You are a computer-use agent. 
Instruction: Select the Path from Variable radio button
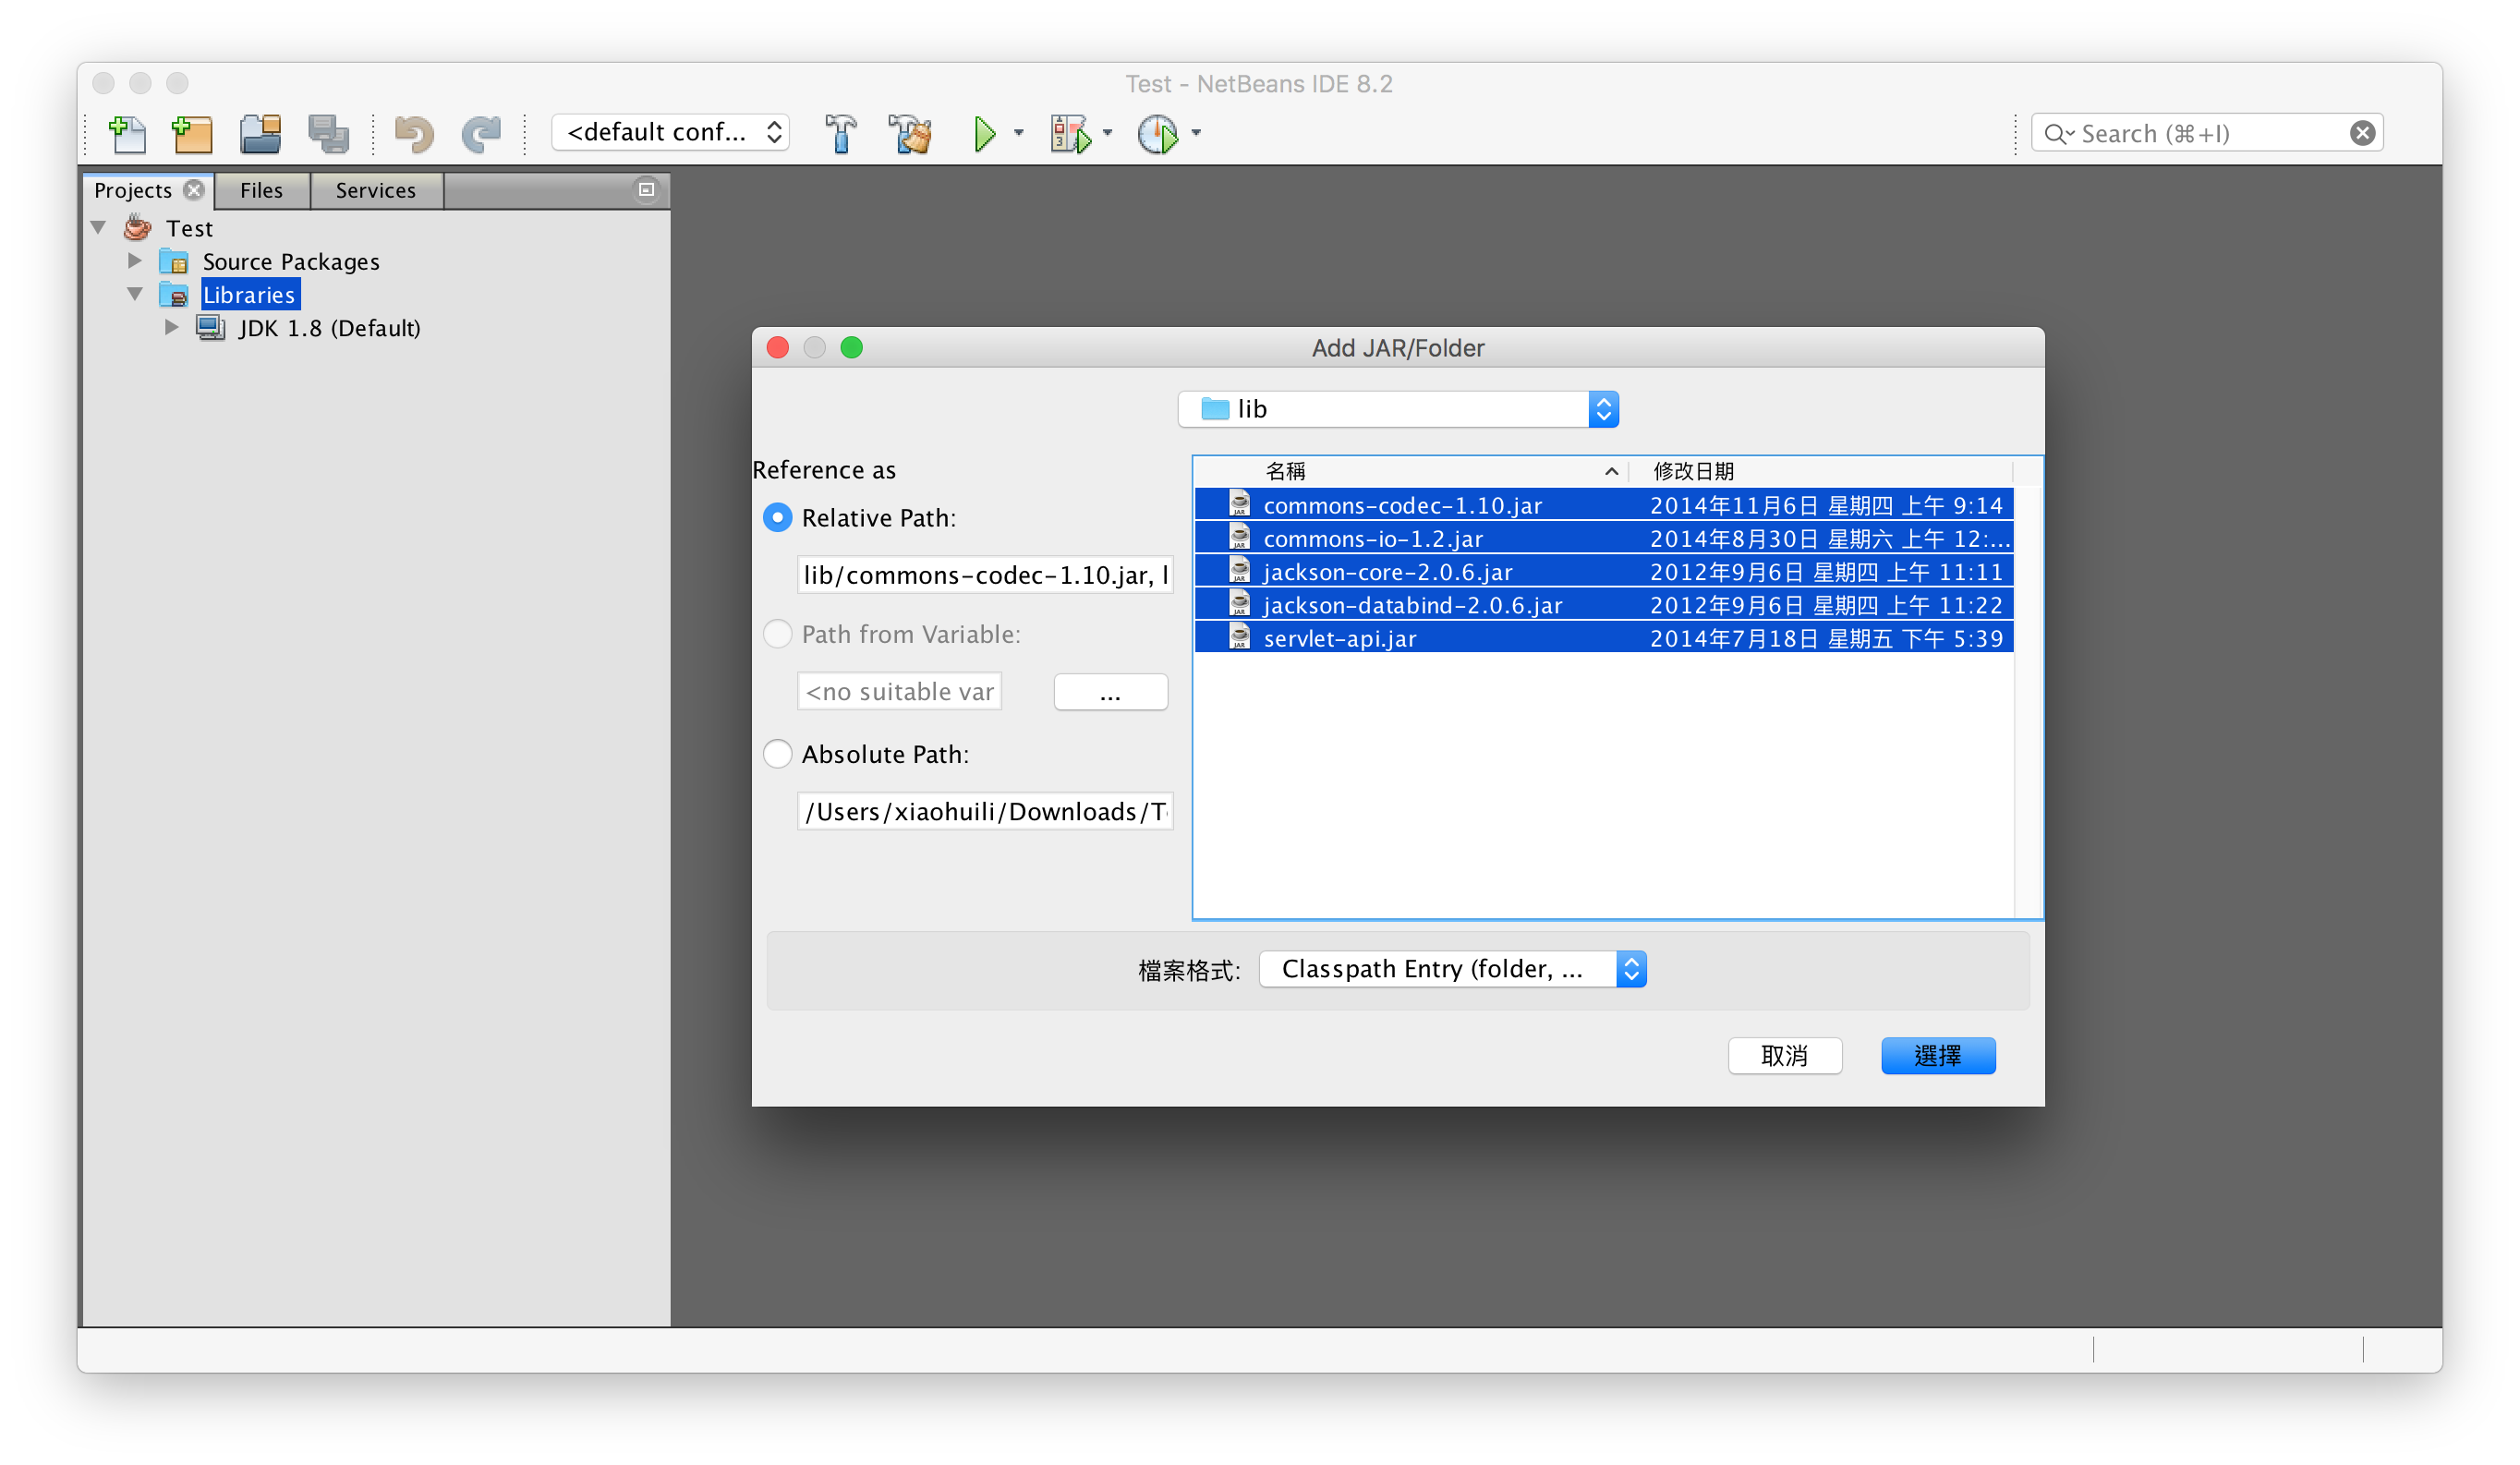[x=777, y=634]
